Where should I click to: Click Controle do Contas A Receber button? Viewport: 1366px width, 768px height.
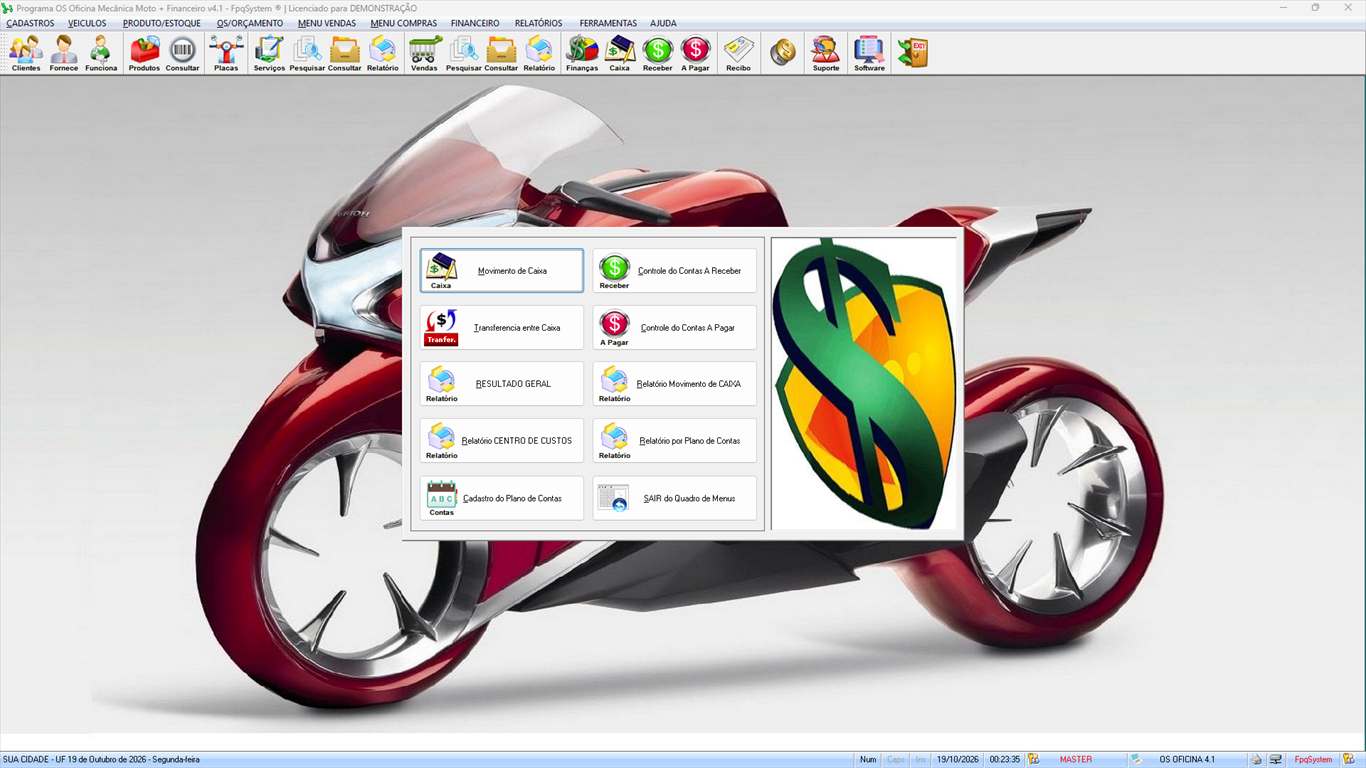pos(675,271)
